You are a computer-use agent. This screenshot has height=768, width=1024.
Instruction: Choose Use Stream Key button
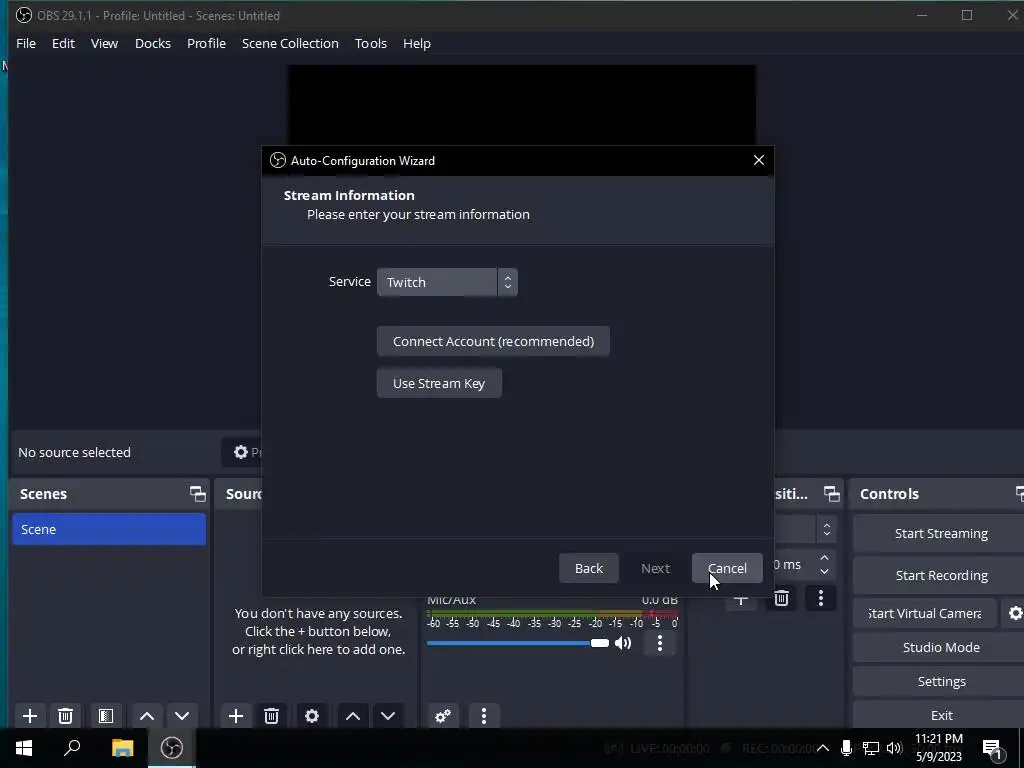click(439, 383)
